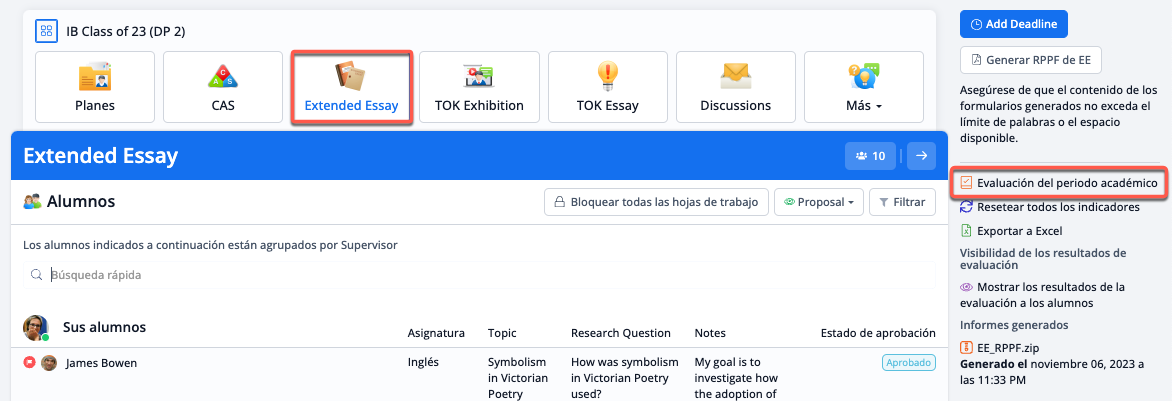
Task: Click the TOK Essay lightbulb icon
Action: pyautogui.click(x=607, y=76)
